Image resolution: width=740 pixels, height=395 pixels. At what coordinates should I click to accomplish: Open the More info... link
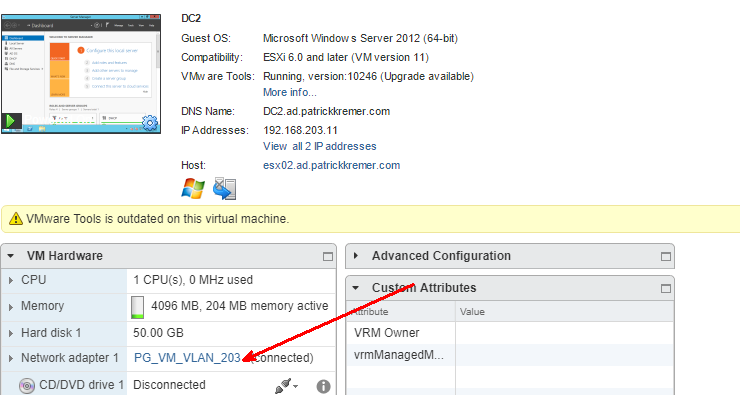[x=290, y=92]
